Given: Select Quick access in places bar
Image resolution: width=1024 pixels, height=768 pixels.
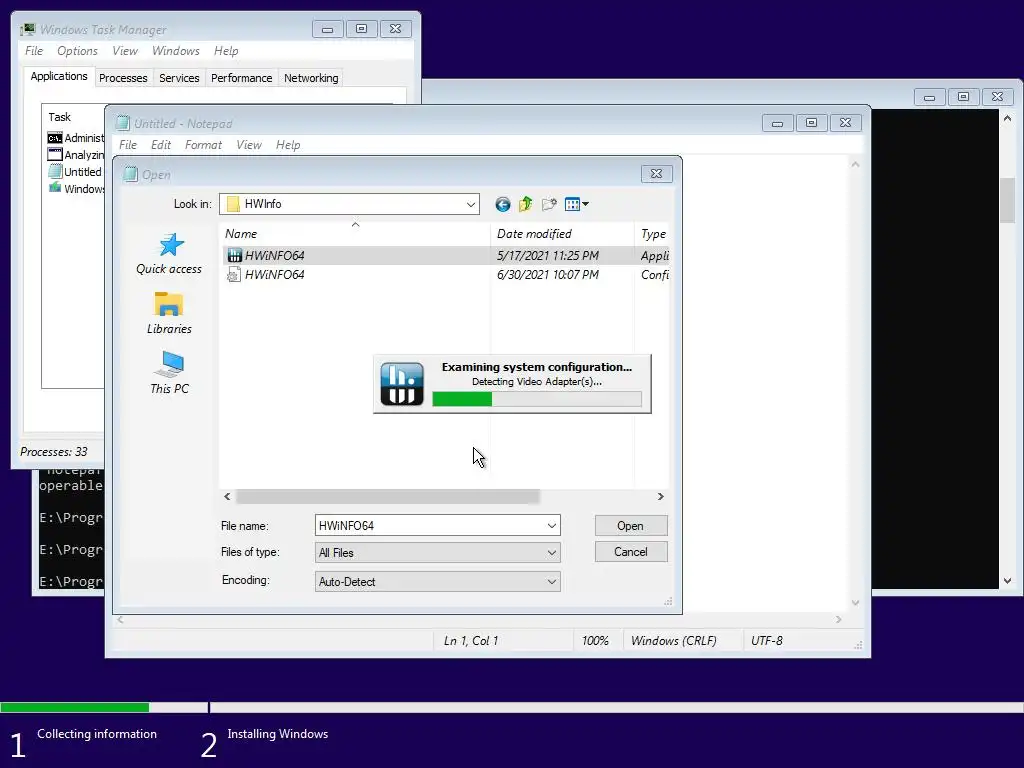Looking at the screenshot, I should click(x=169, y=254).
